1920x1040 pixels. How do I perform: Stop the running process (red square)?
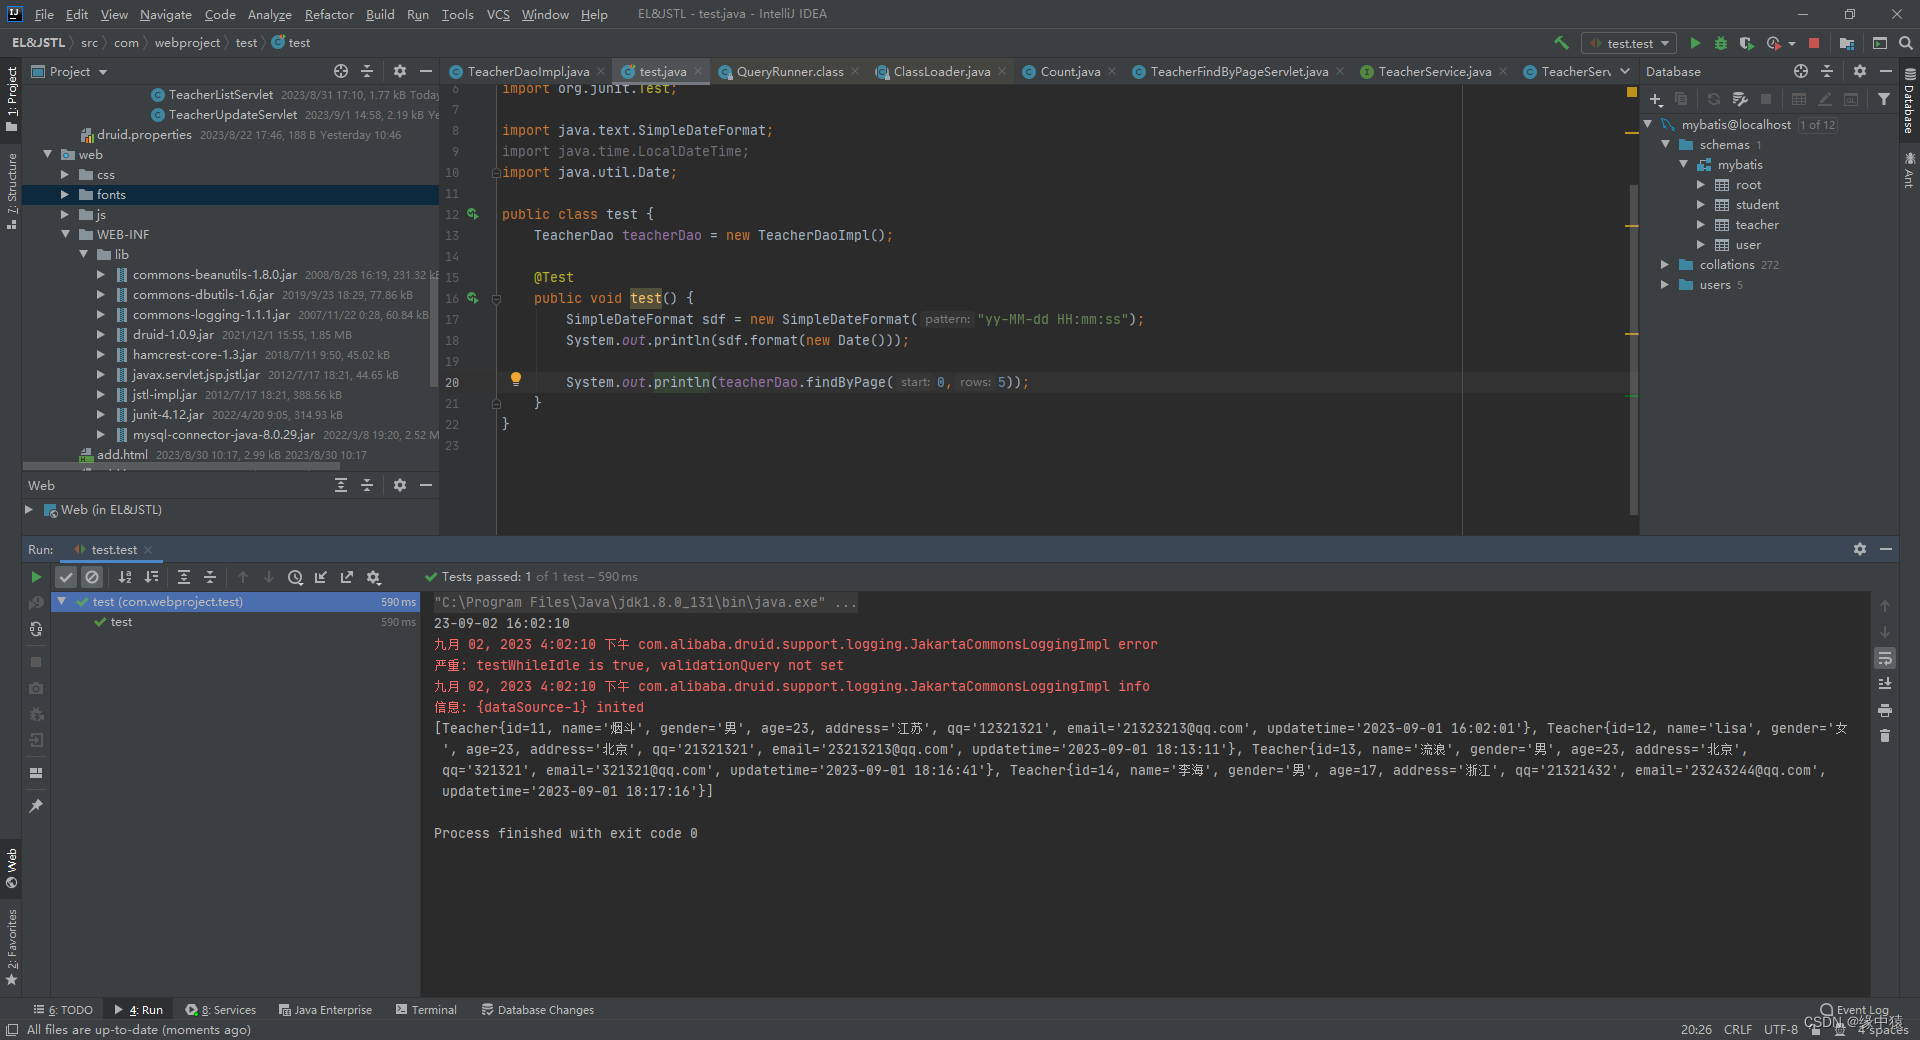[x=1815, y=43]
